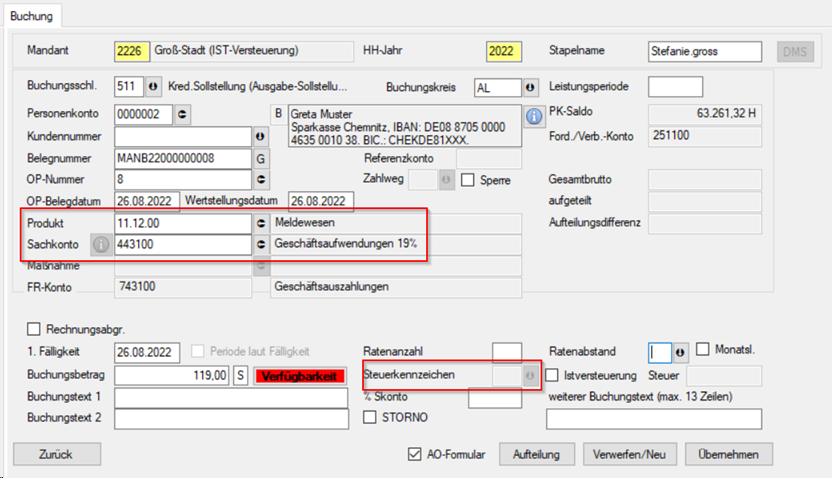Screen dimensions: 832x478
Task: Click the S button next to Buchungsbetrag
Action: coord(240,376)
